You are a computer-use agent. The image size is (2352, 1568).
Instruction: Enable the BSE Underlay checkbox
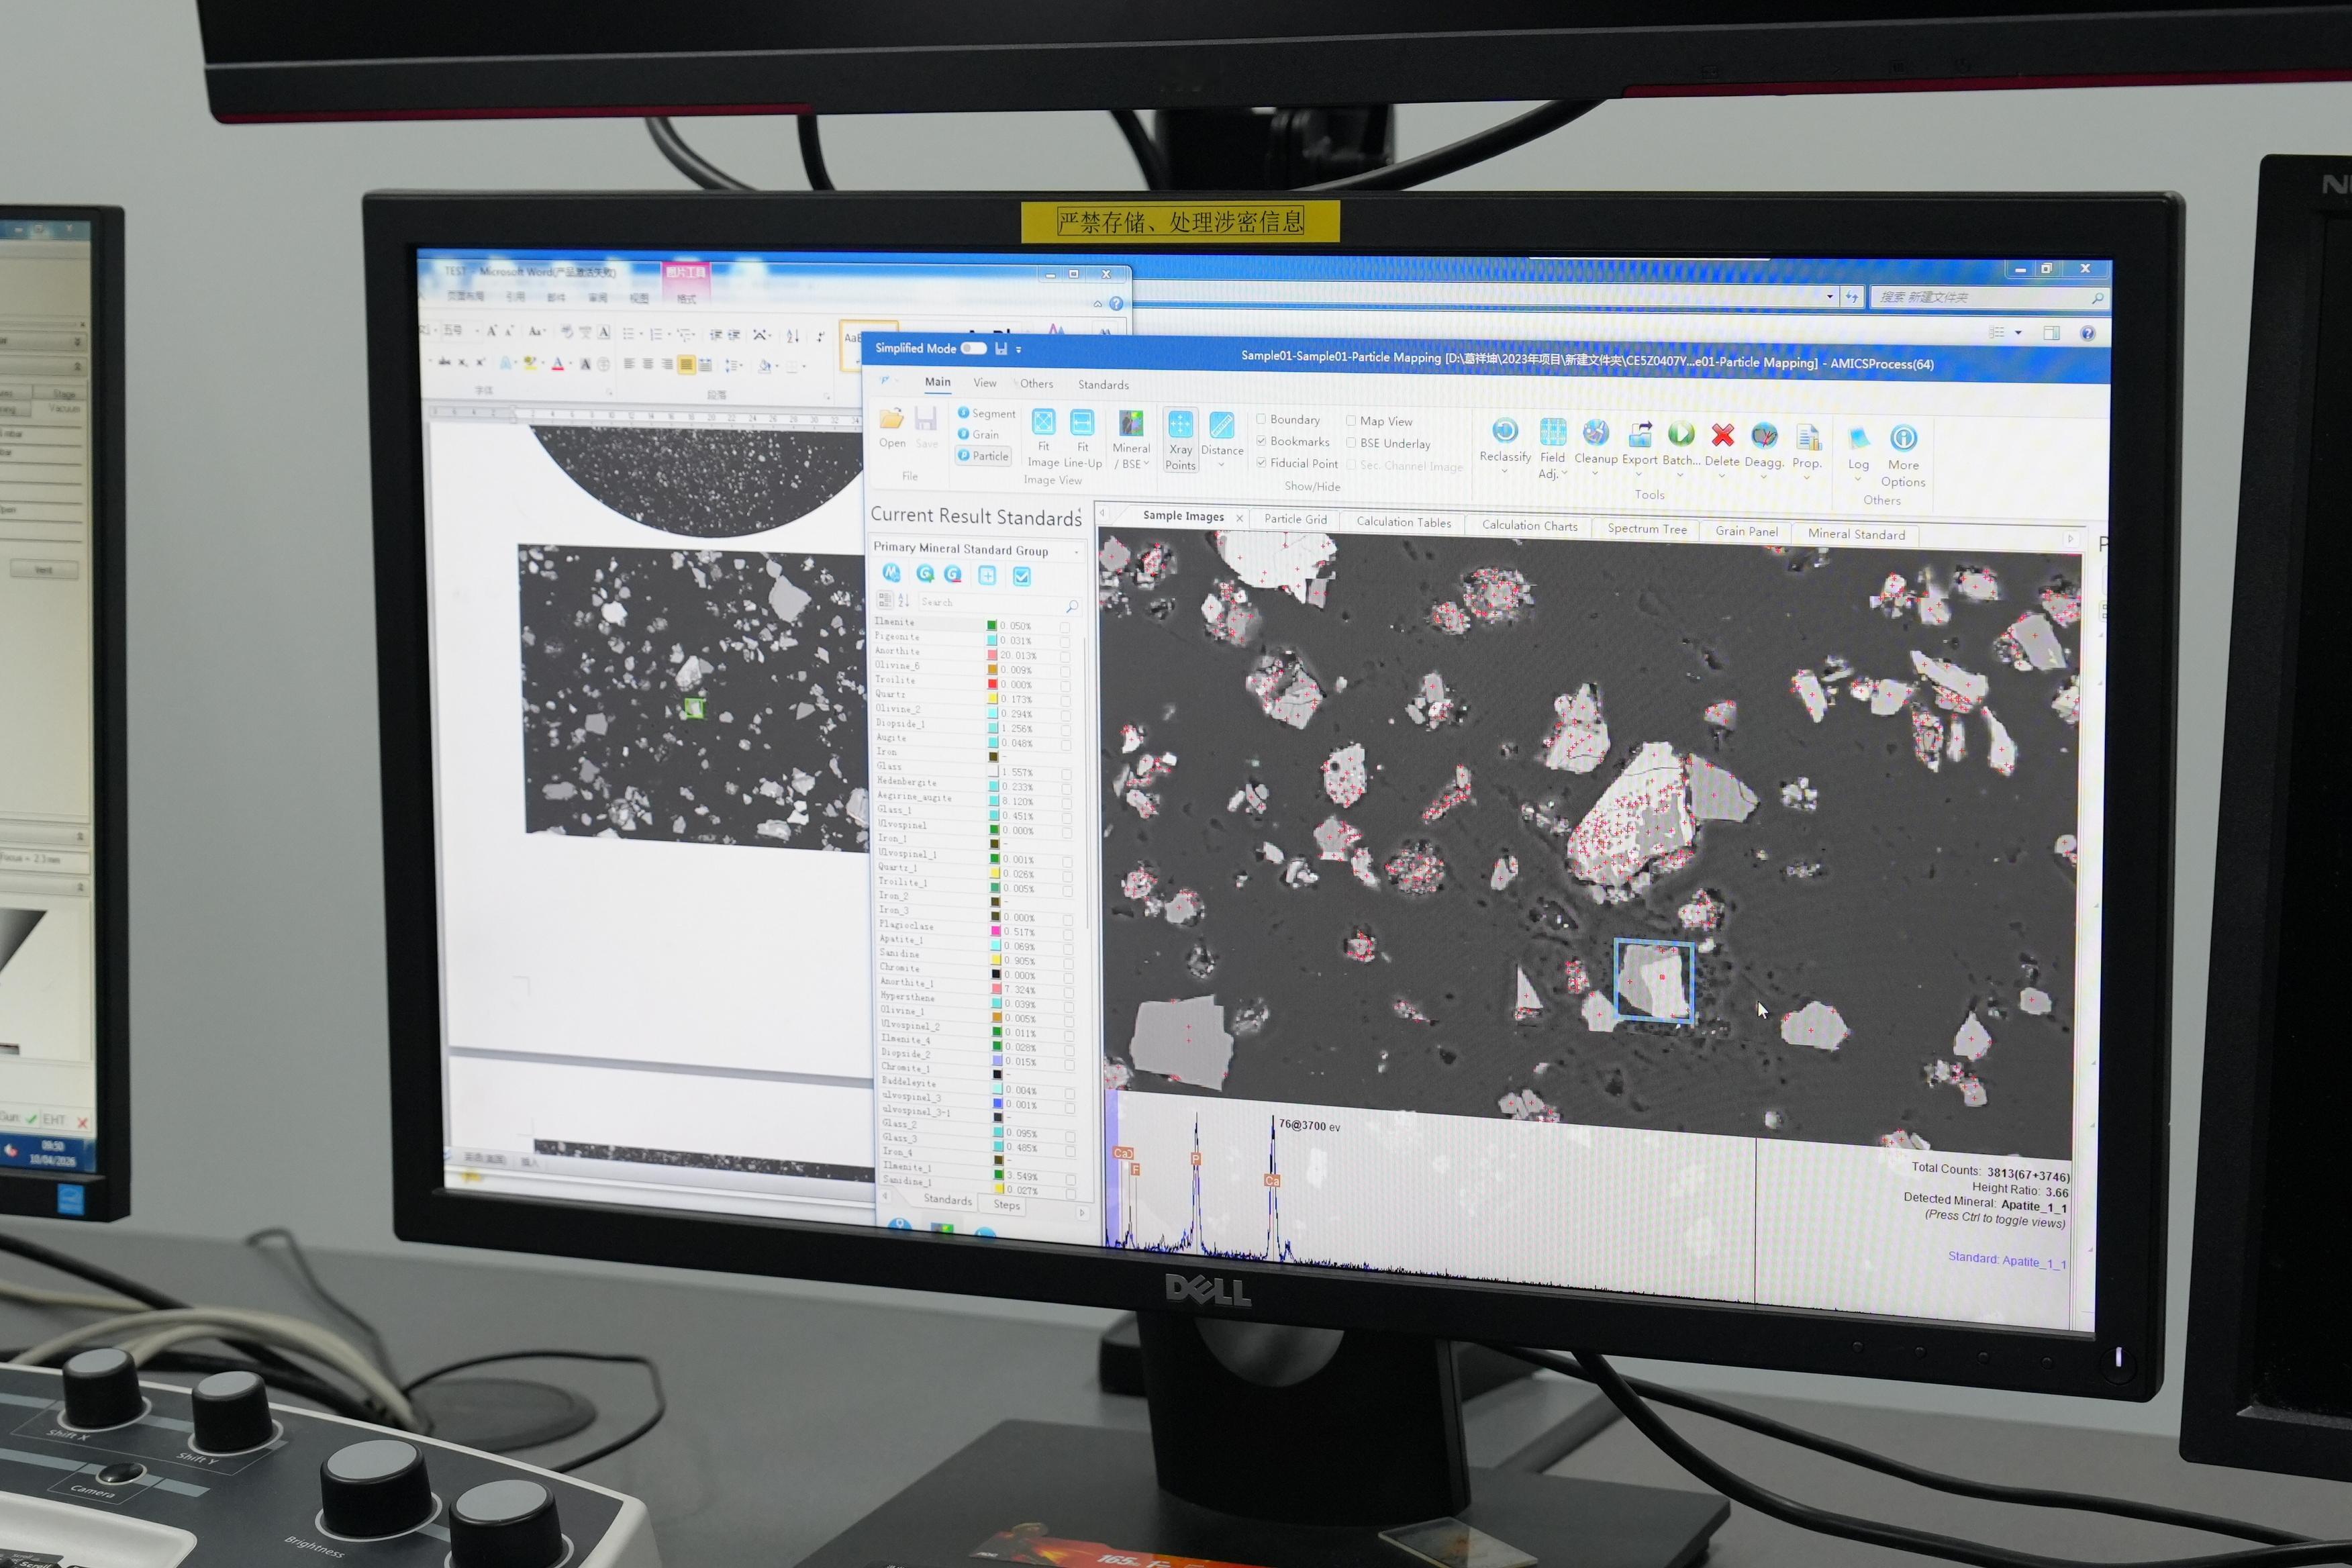(1351, 443)
